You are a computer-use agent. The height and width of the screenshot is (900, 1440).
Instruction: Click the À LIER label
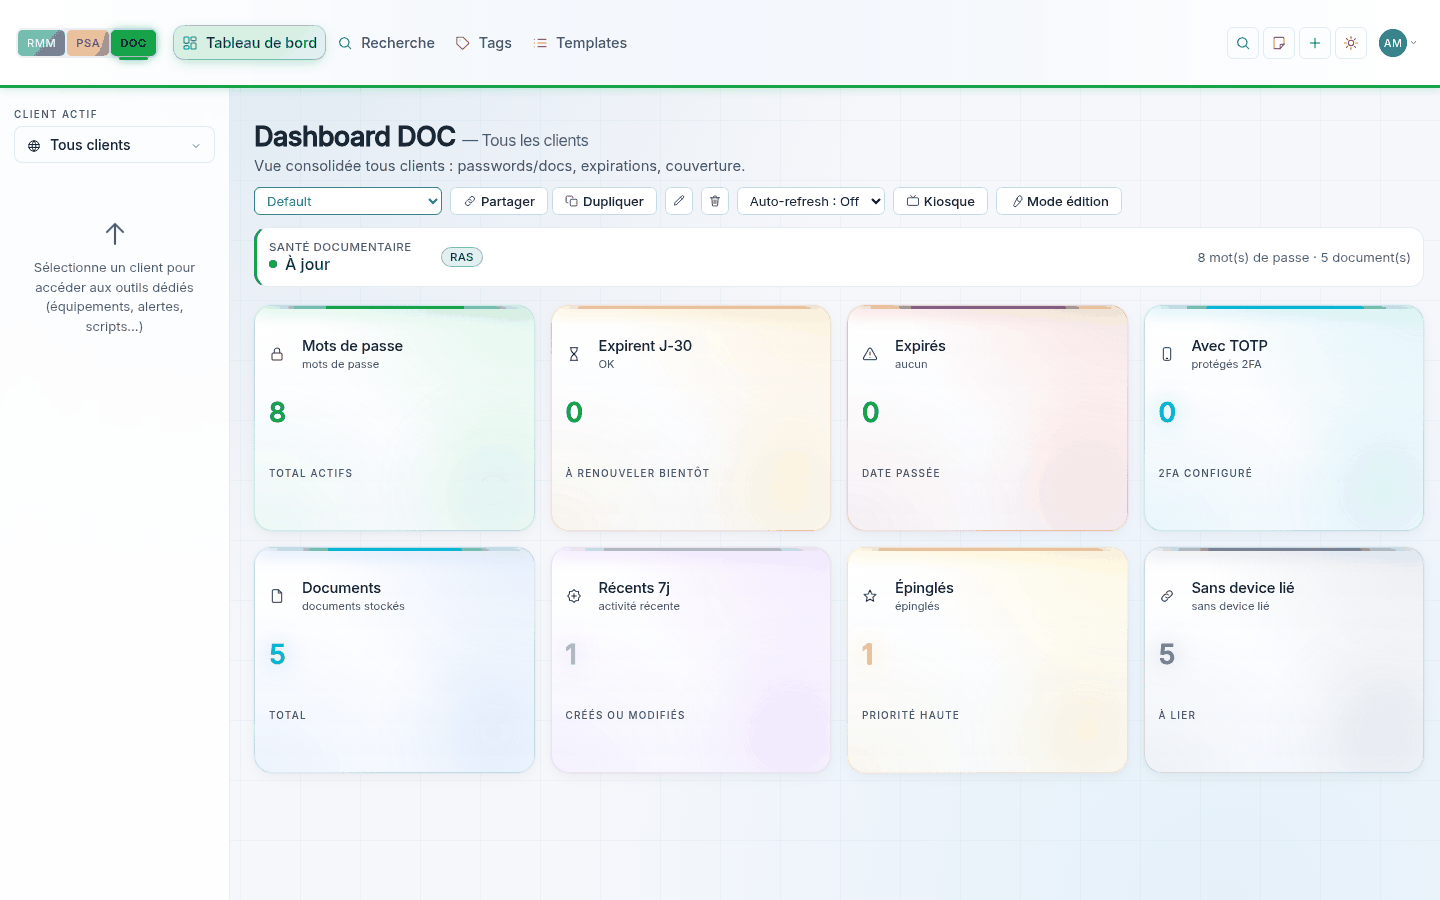click(1177, 715)
